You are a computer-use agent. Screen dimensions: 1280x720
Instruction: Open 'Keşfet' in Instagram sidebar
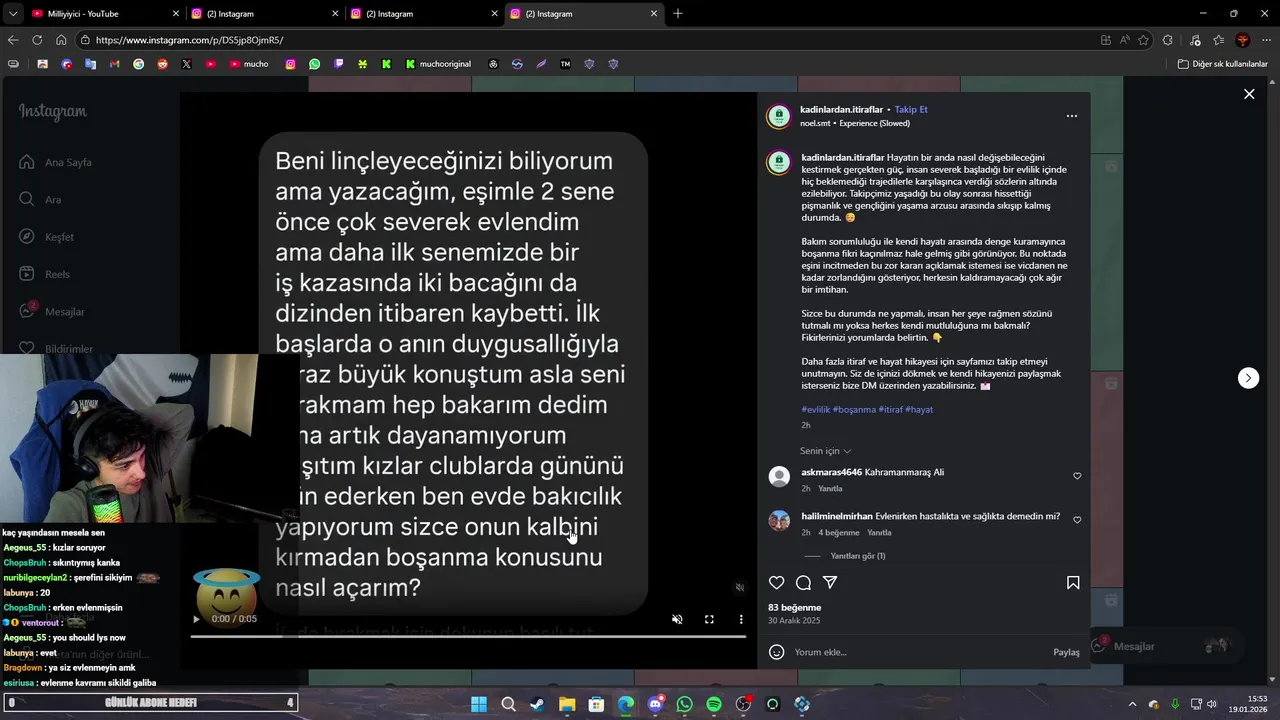tap(46, 237)
